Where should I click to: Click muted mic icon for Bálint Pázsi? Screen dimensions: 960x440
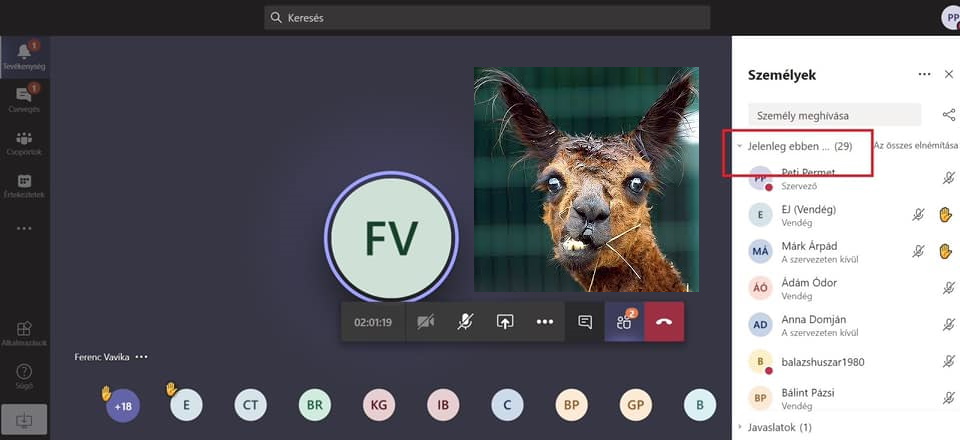point(948,398)
